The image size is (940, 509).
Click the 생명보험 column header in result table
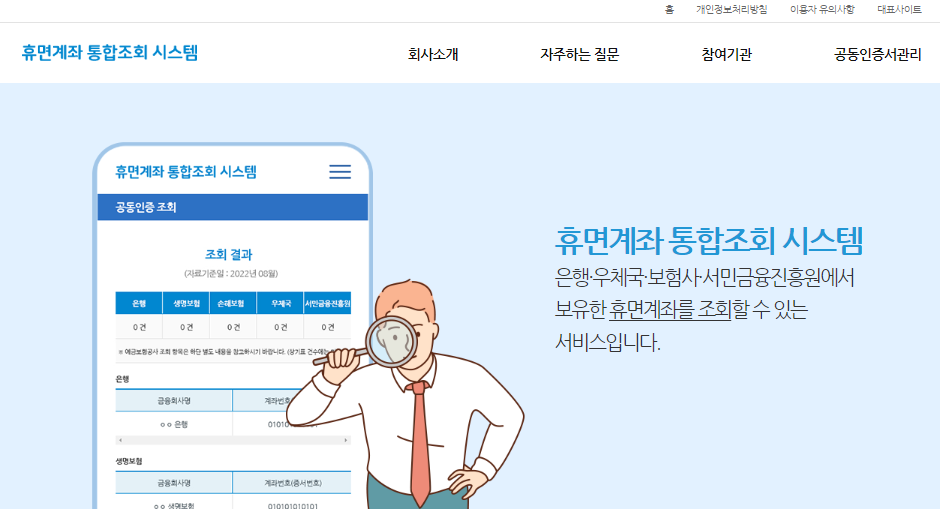[186, 303]
